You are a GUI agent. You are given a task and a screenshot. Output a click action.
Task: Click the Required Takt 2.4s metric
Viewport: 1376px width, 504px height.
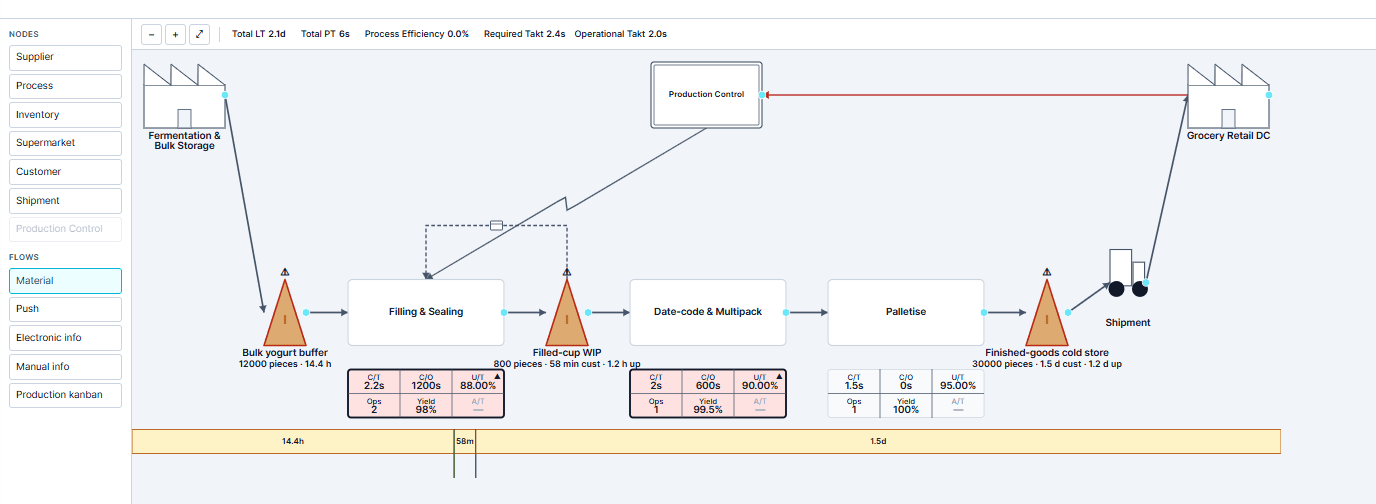click(525, 34)
